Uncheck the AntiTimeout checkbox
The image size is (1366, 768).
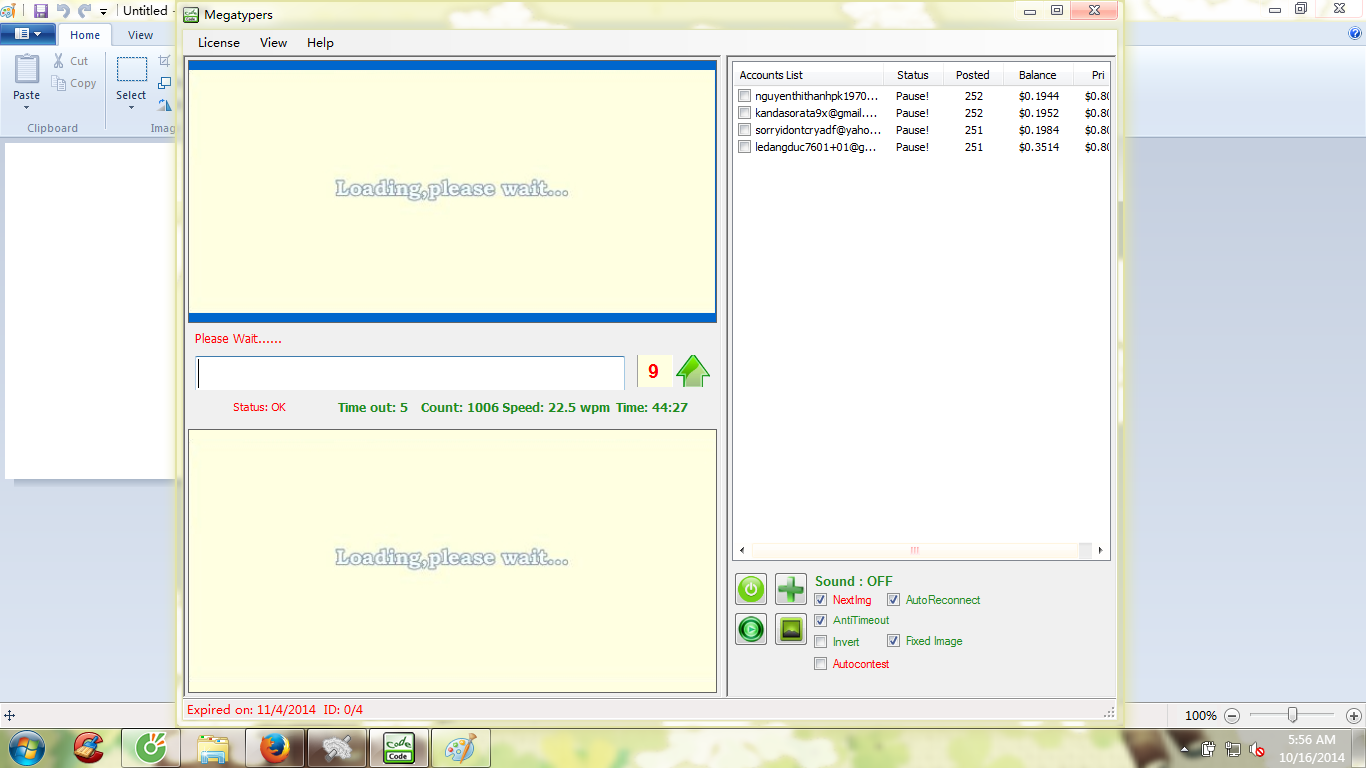(x=821, y=620)
